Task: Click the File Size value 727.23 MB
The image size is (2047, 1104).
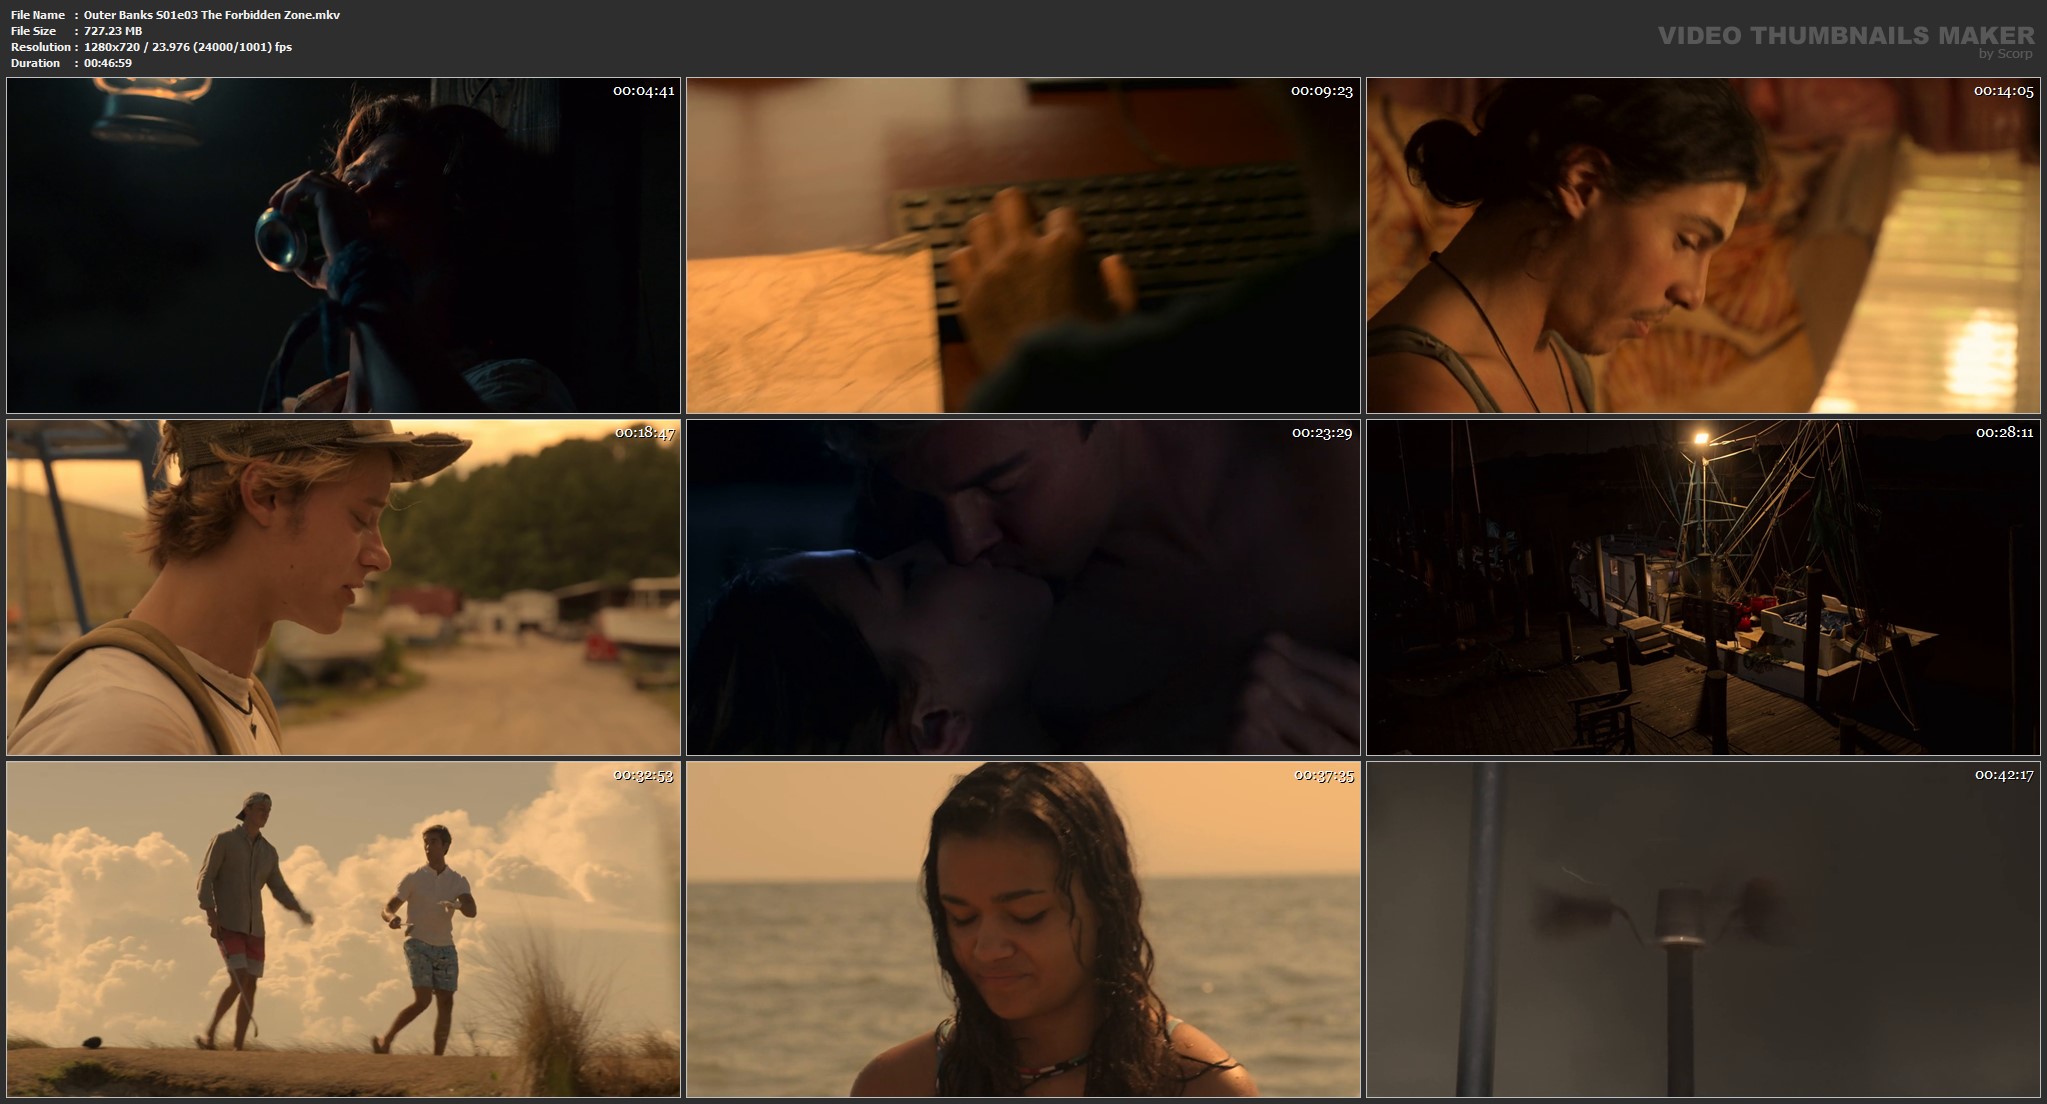Action: (x=113, y=31)
